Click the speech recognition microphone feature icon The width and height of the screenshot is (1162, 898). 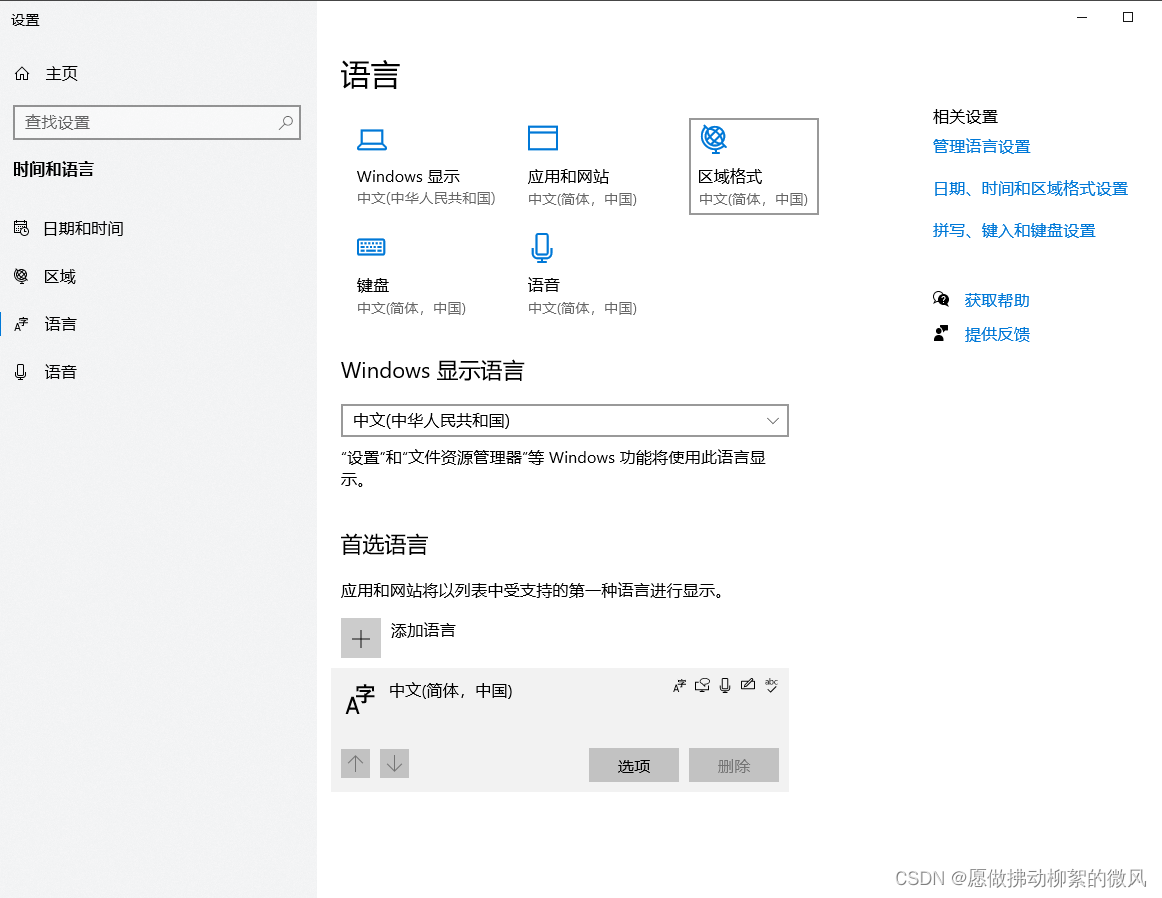(726, 685)
